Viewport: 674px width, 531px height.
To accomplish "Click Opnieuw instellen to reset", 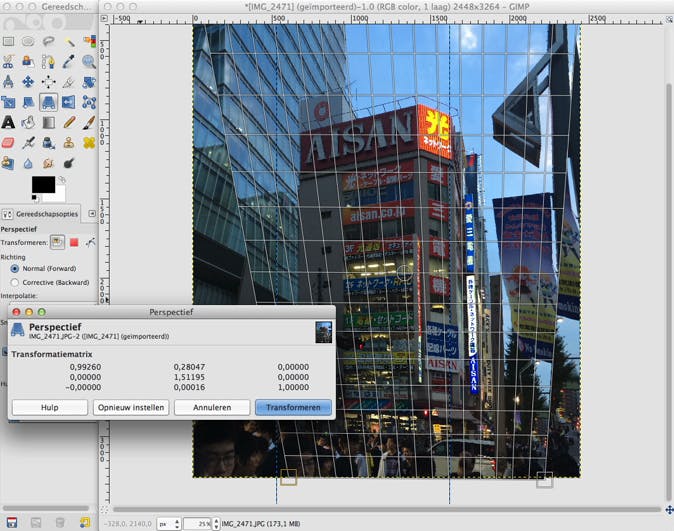I will [x=131, y=407].
